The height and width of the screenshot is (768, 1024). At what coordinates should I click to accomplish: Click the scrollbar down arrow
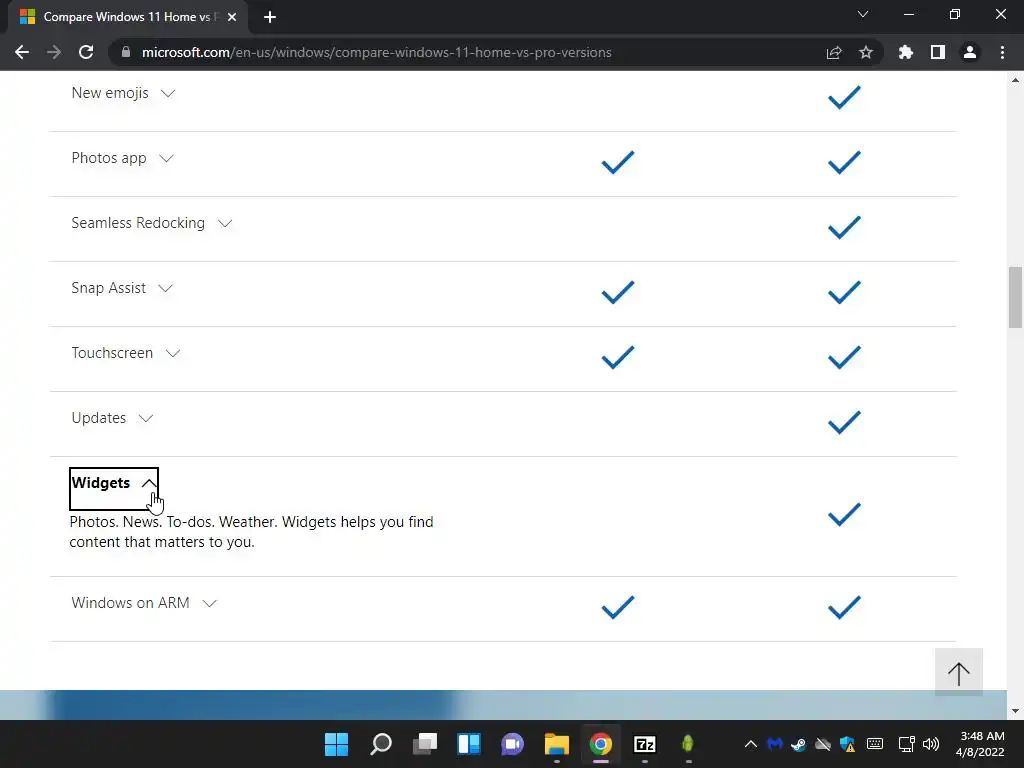point(1015,711)
